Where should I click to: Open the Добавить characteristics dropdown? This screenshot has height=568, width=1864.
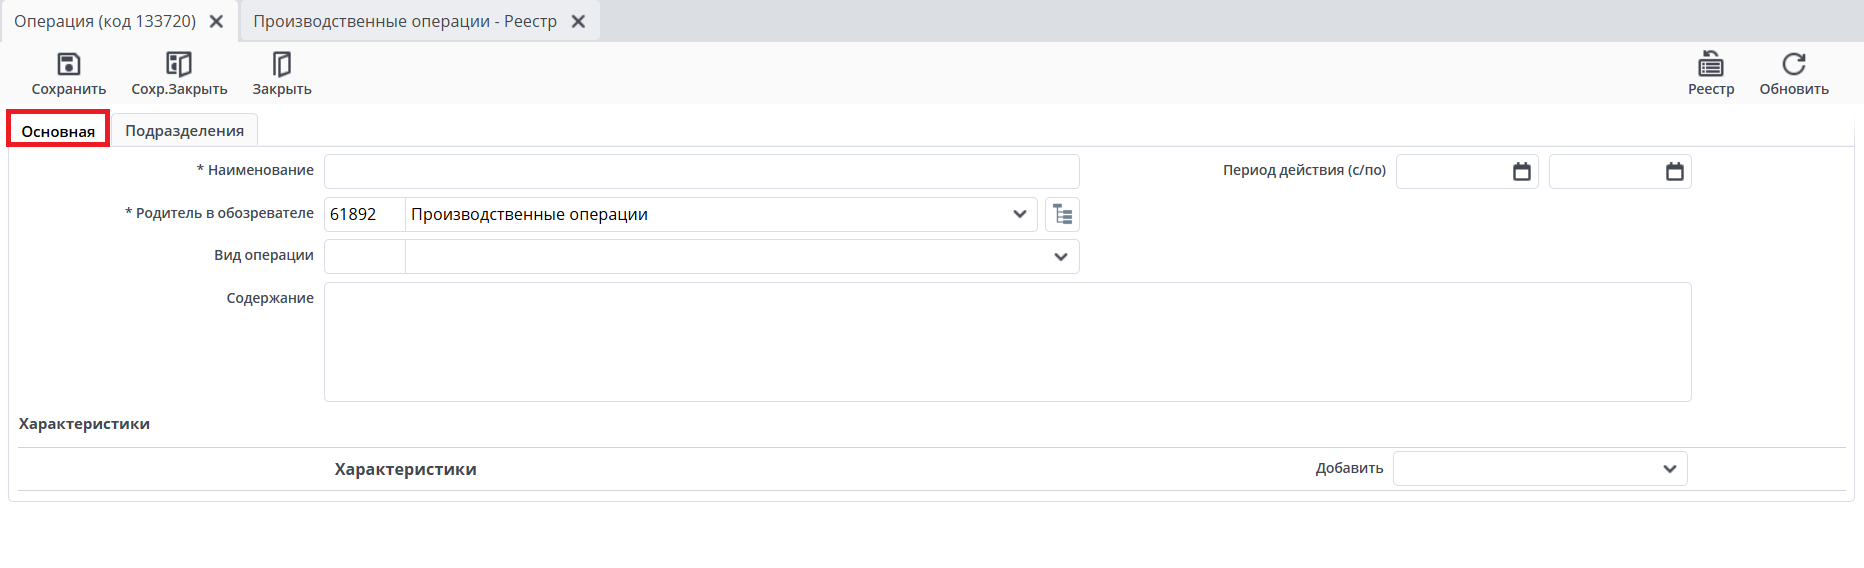tap(1669, 469)
